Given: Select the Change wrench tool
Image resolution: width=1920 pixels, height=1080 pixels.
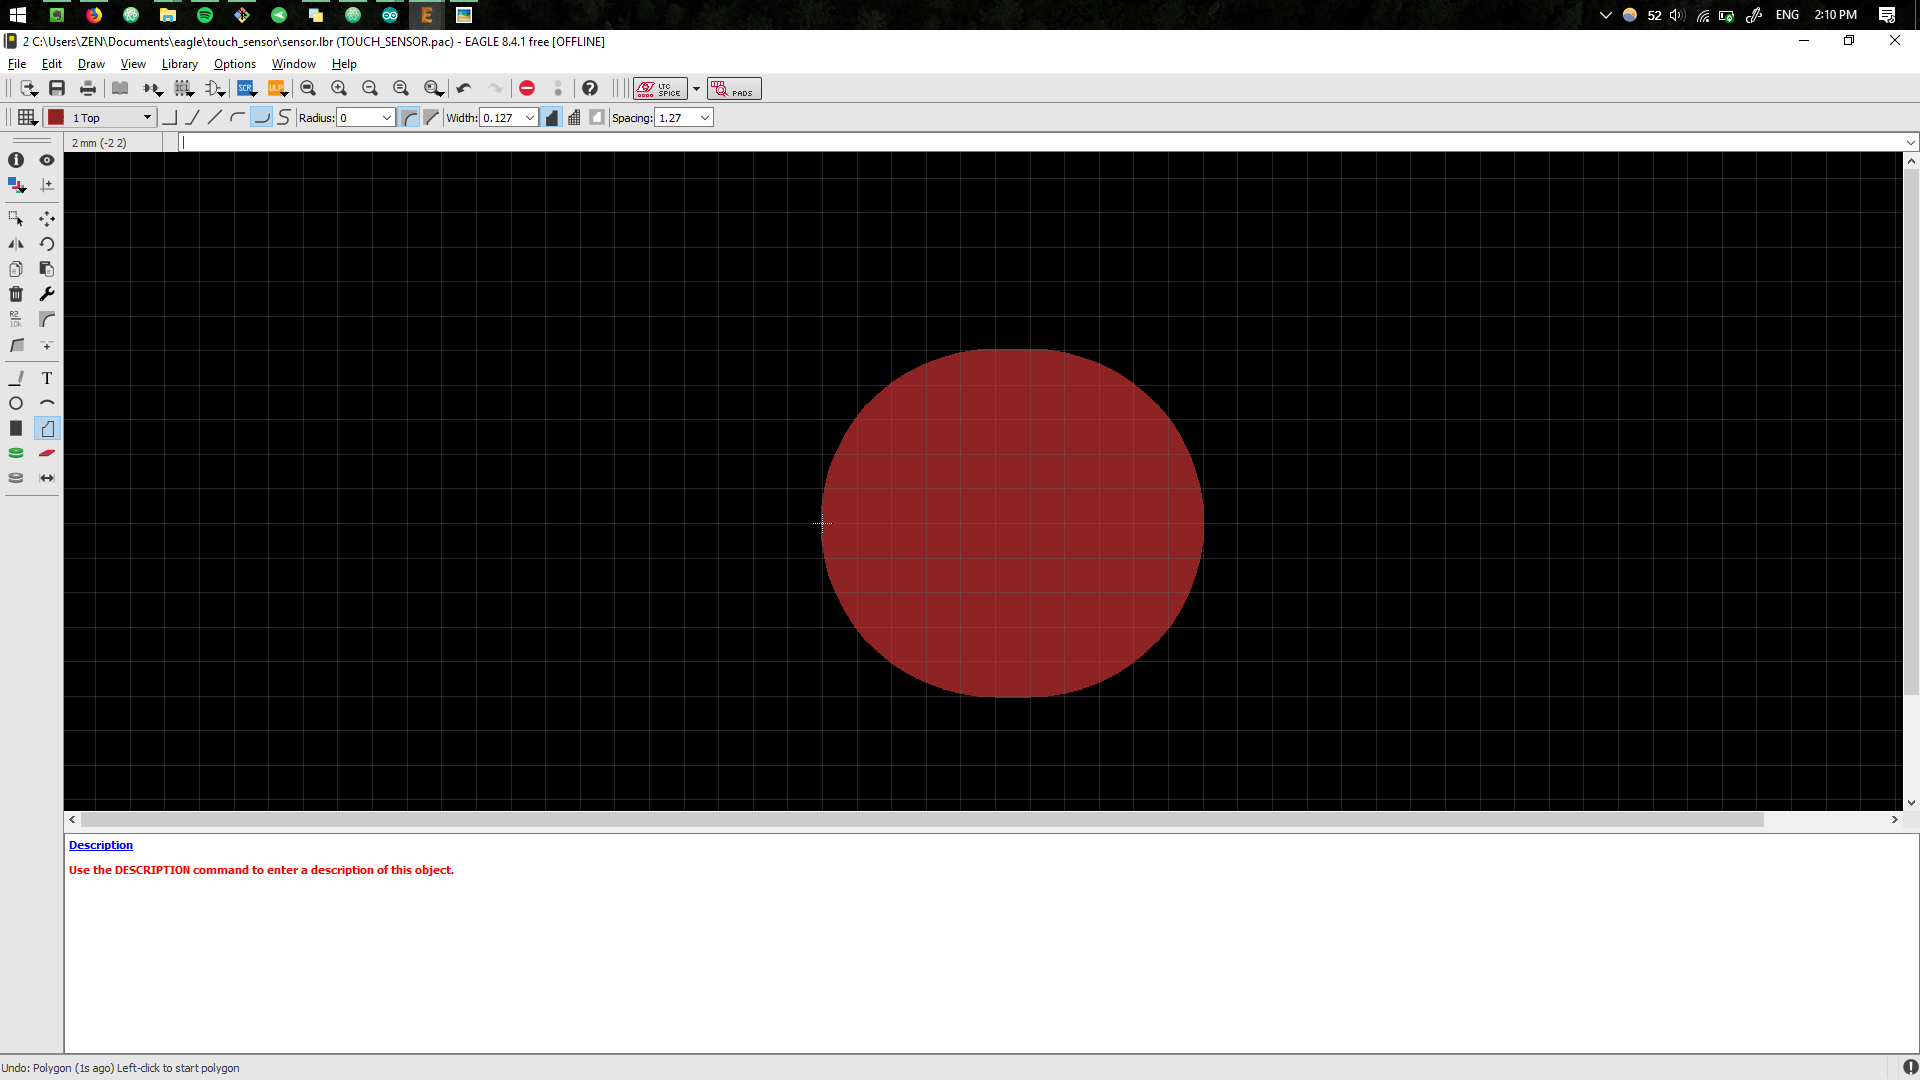Looking at the screenshot, I should (x=47, y=294).
